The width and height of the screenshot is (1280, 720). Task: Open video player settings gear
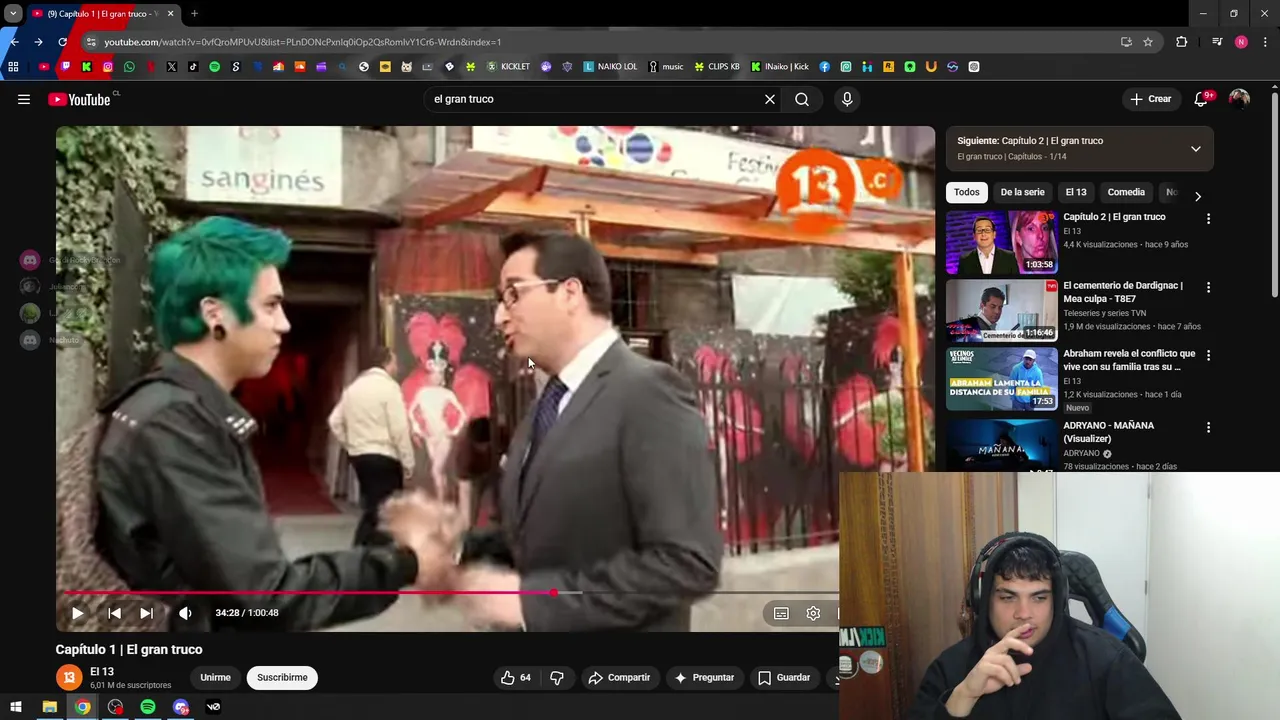pyautogui.click(x=813, y=613)
